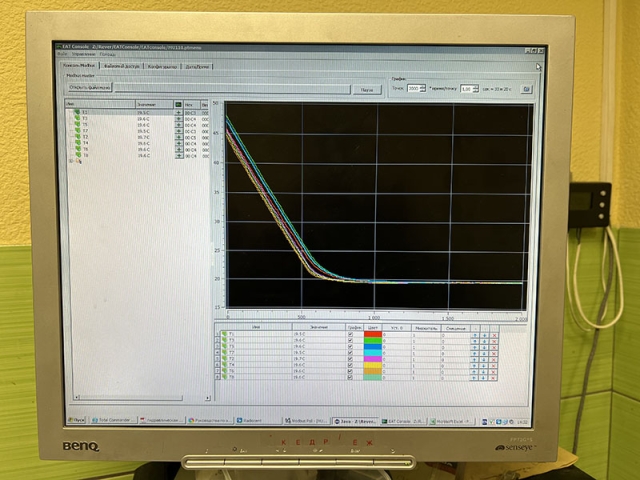Click the plus icon in the last sensor row
This screenshot has width=640, height=480.
[x=179, y=156]
